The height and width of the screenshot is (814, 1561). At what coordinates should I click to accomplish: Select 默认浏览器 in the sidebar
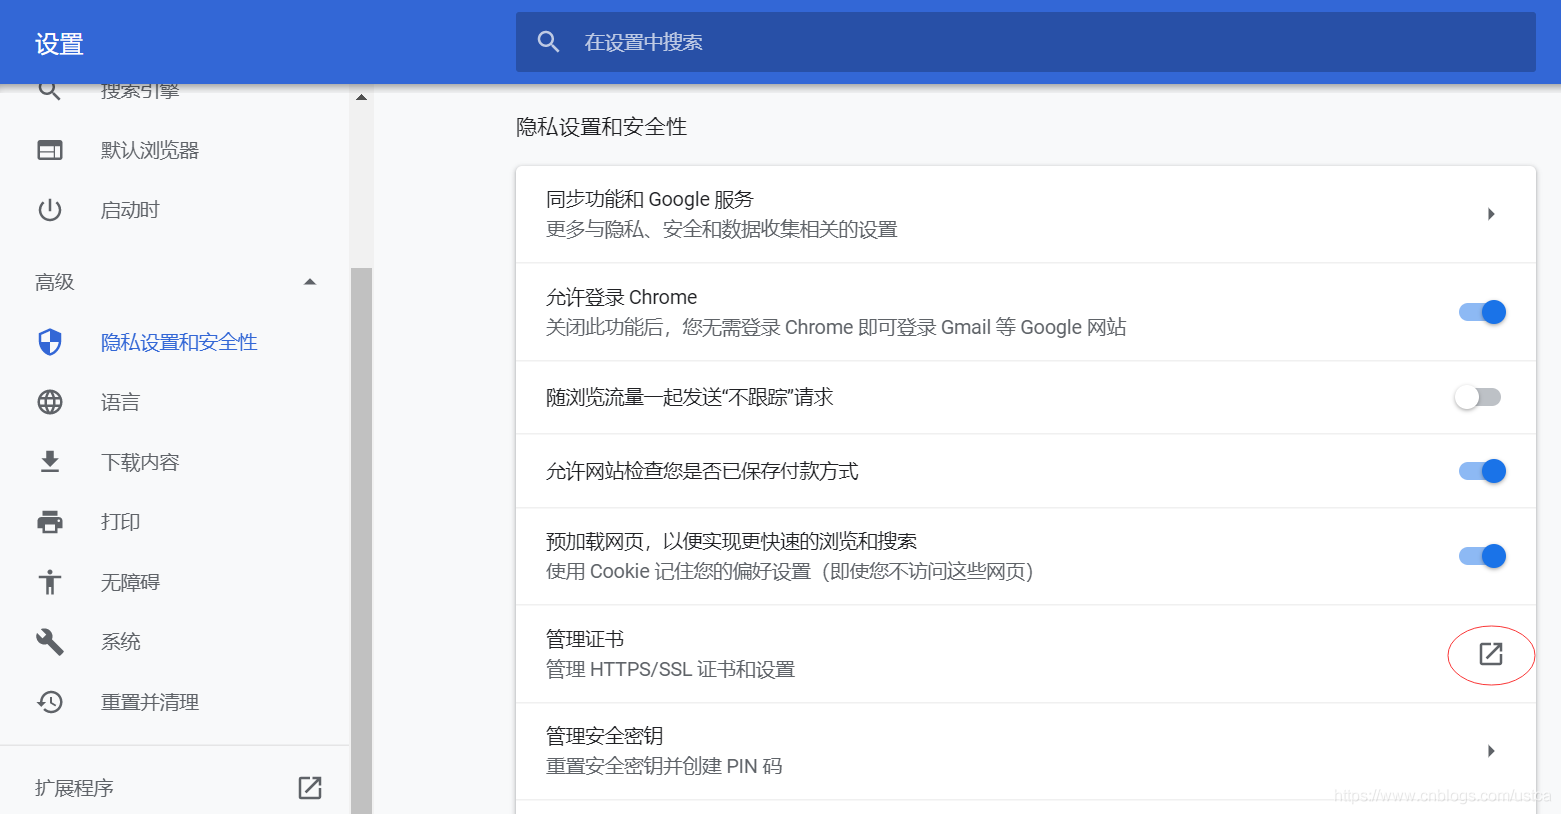(150, 150)
